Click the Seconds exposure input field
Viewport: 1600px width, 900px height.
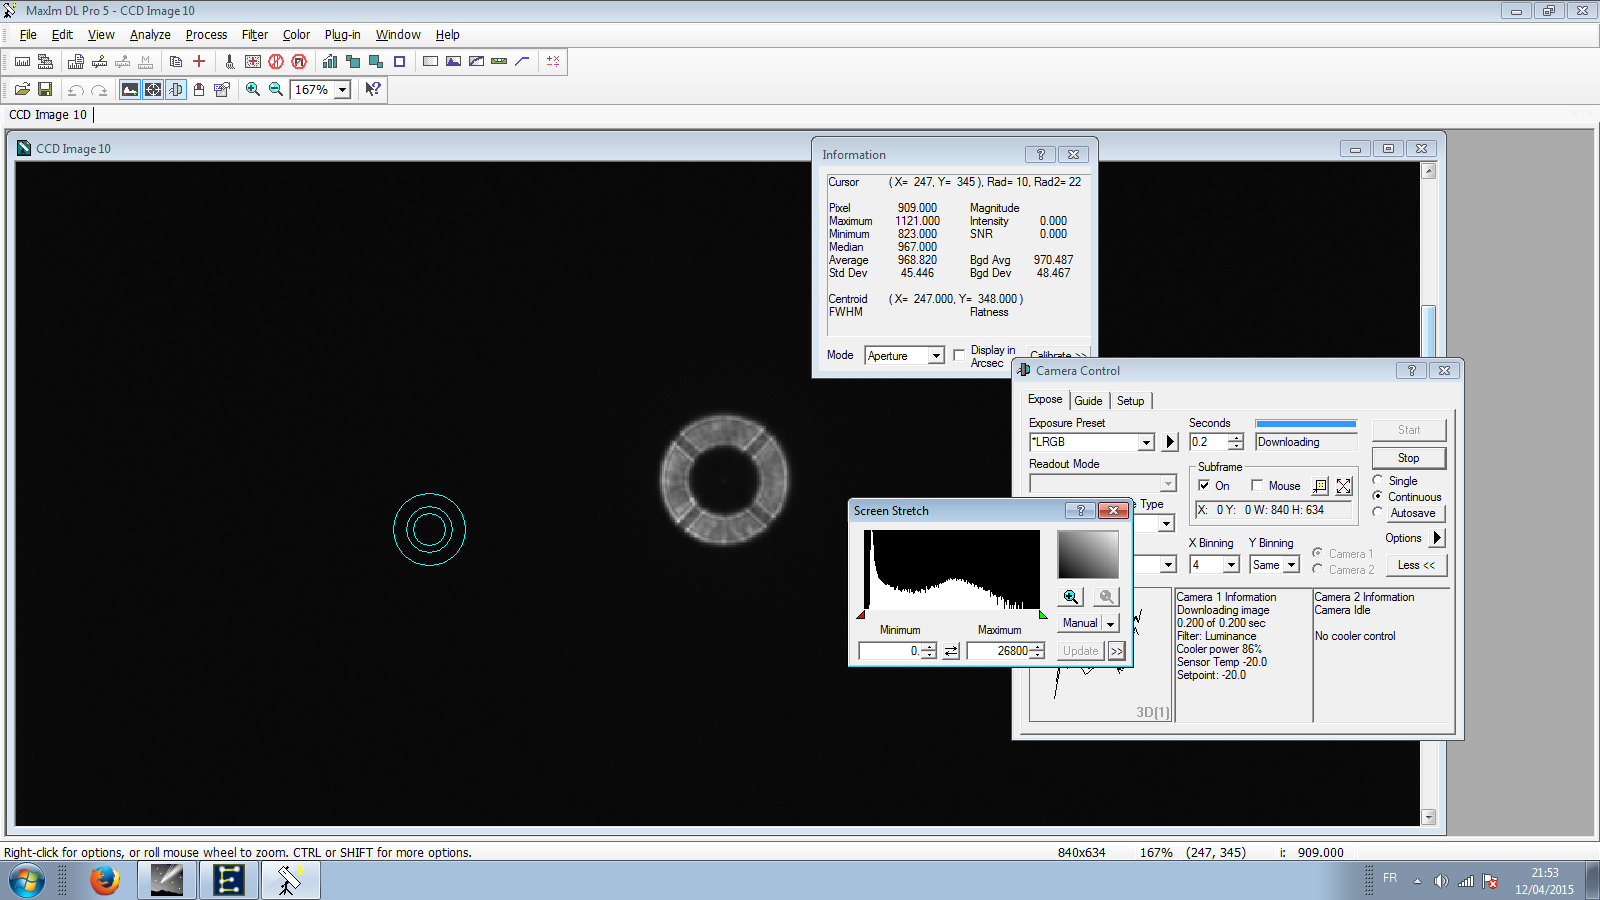[1208, 442]
